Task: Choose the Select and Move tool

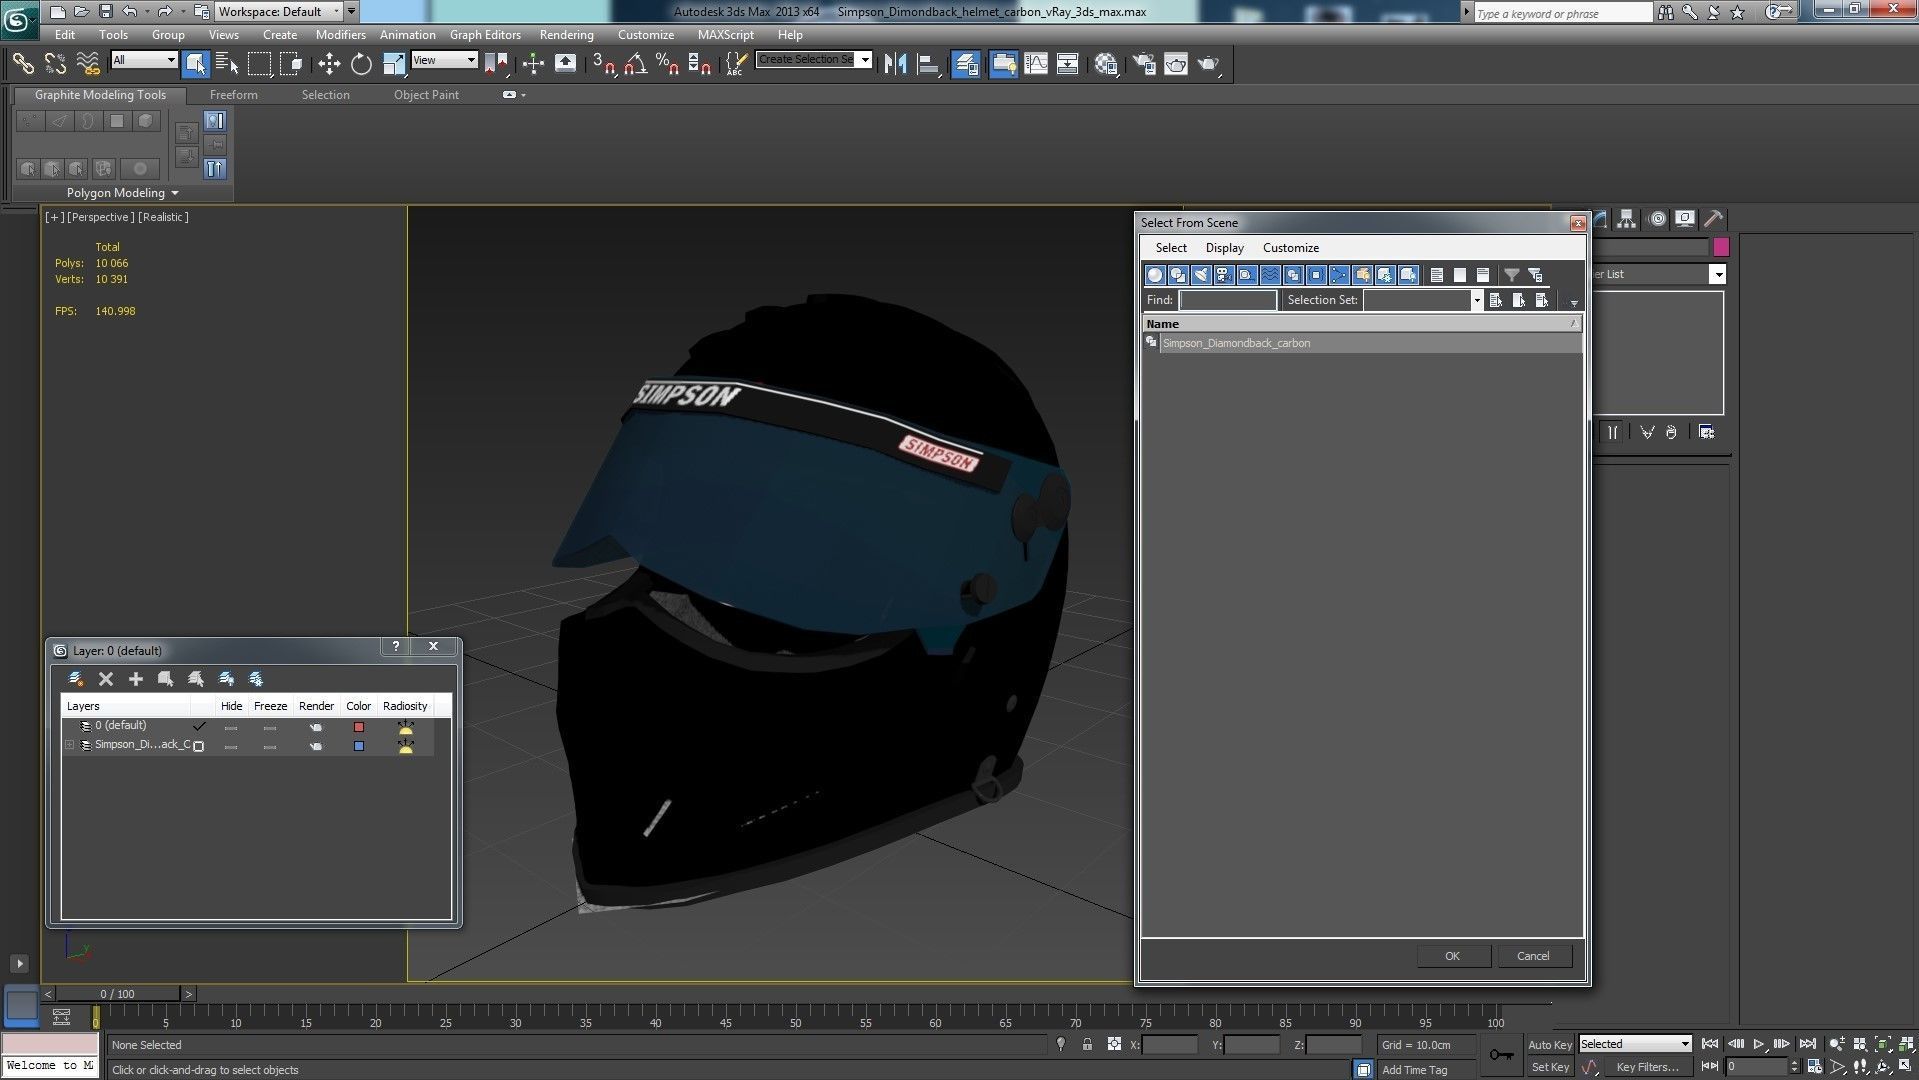Action: pyautogui.click(x=329, y=64)
